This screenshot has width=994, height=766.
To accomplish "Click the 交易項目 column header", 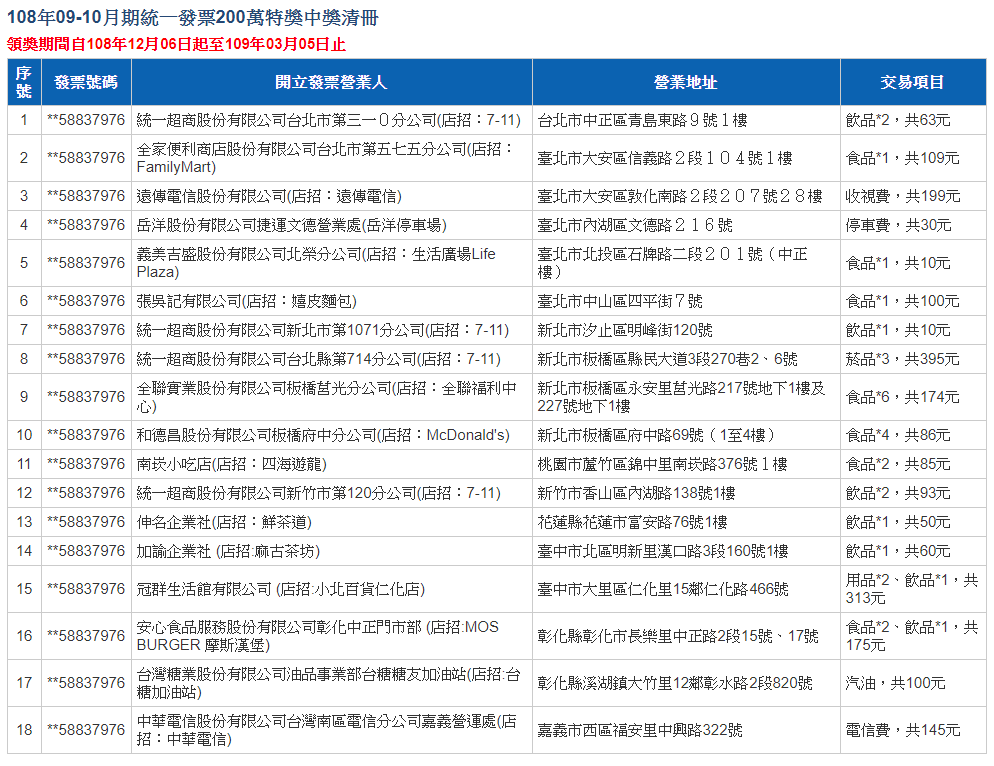I will pyautogui.click(x=913, y=82).
